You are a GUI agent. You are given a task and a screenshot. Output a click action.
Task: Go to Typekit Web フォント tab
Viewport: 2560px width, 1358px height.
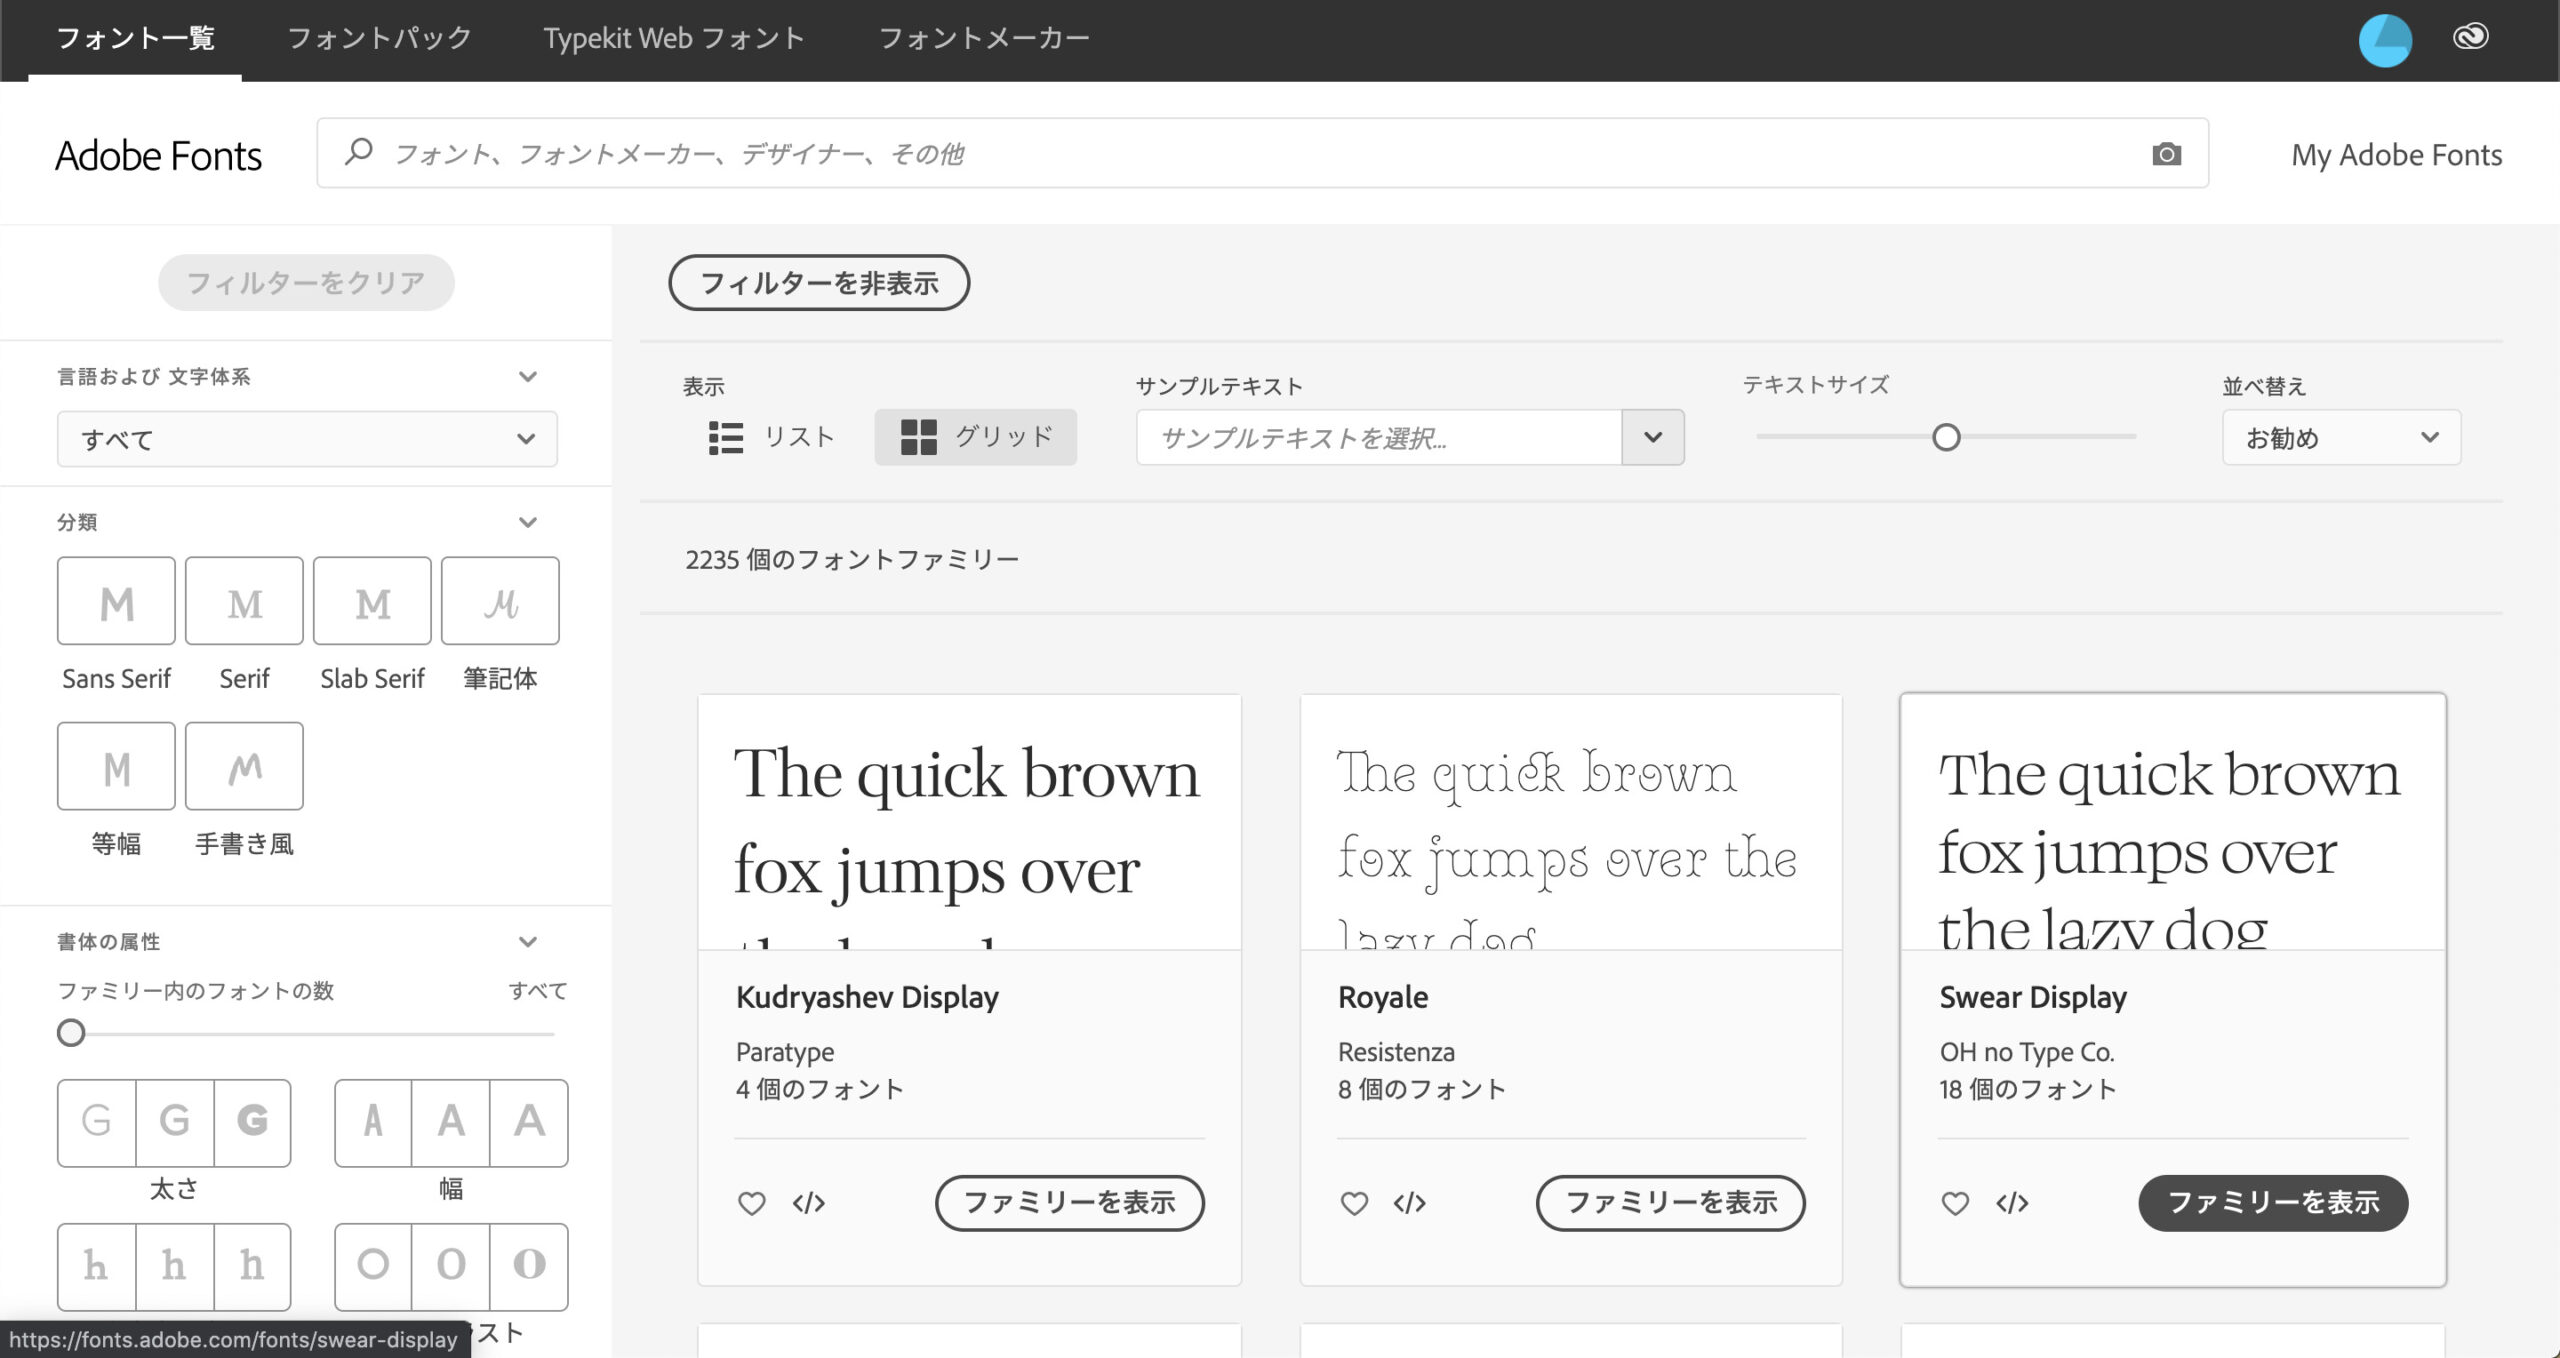(x=674, y=38)
